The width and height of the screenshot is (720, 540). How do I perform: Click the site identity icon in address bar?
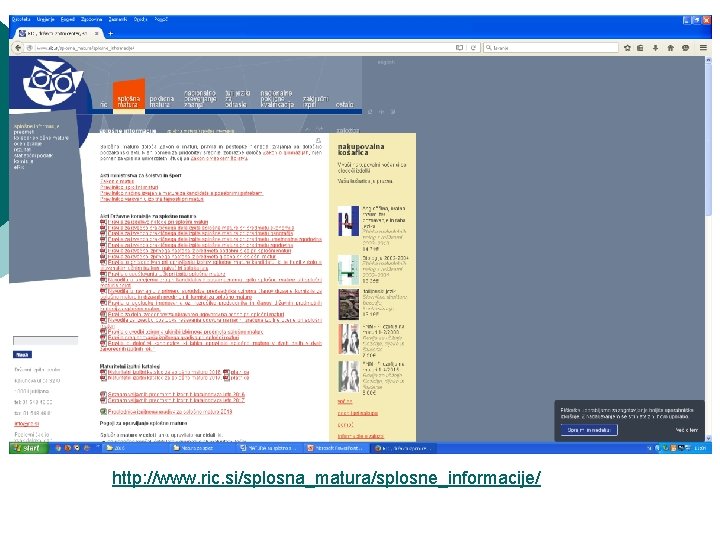click(29, 48)
